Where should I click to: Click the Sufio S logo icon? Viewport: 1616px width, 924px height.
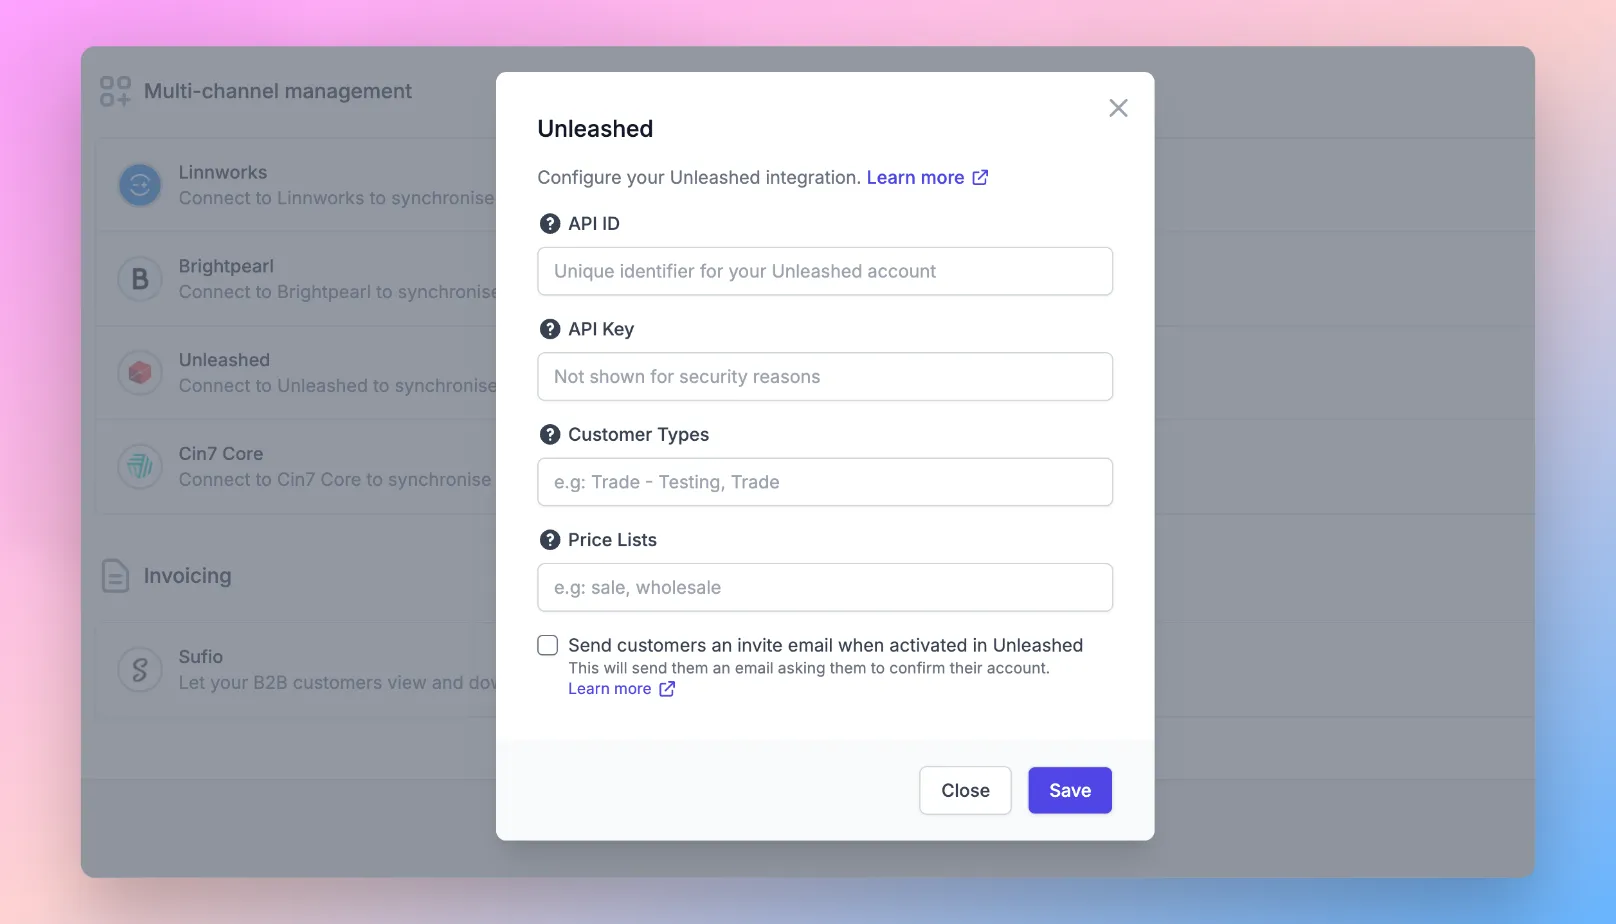[x=140, y=670]
